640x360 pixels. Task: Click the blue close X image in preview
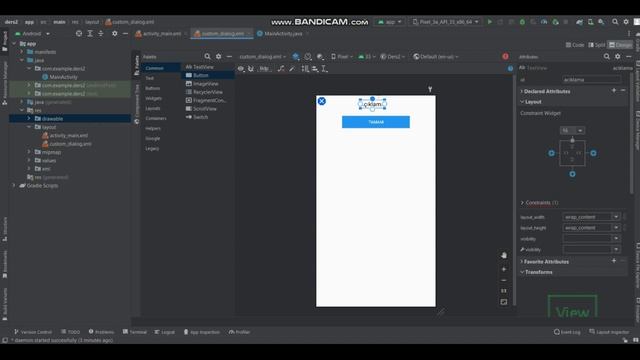tap(322, 101)
